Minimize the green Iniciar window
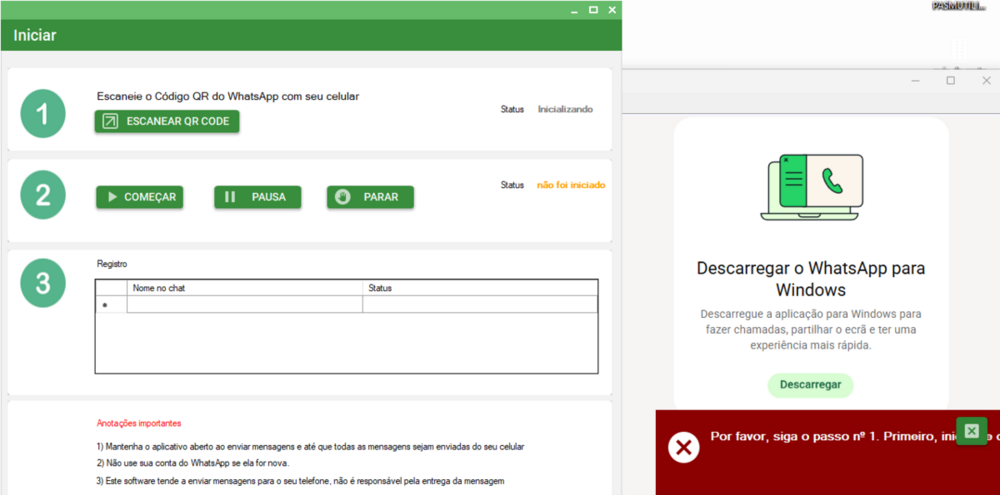Image resolution: width=1000 pixels, height=495 pixels. [x=574, y=10]
